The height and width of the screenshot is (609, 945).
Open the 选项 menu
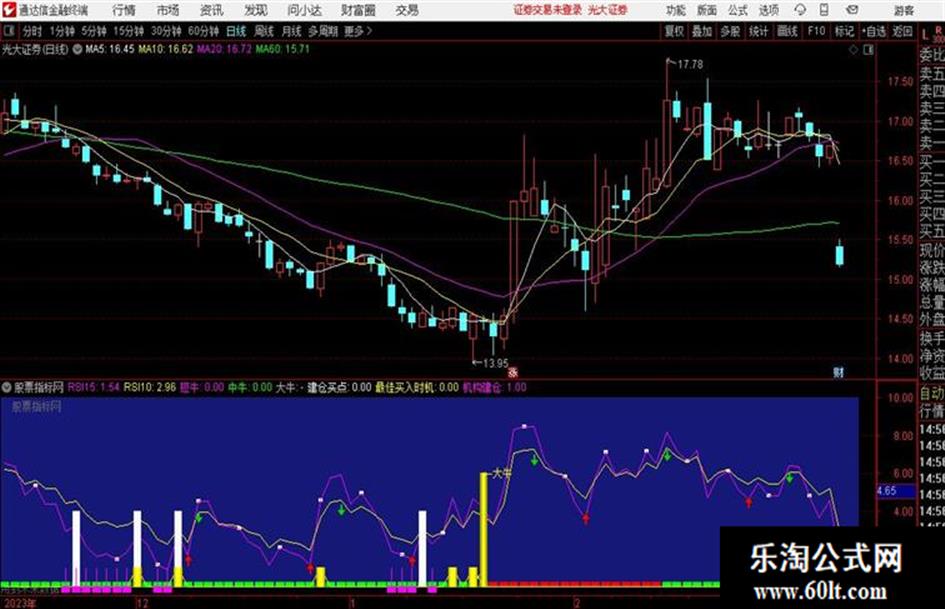(x=768, y=10)
